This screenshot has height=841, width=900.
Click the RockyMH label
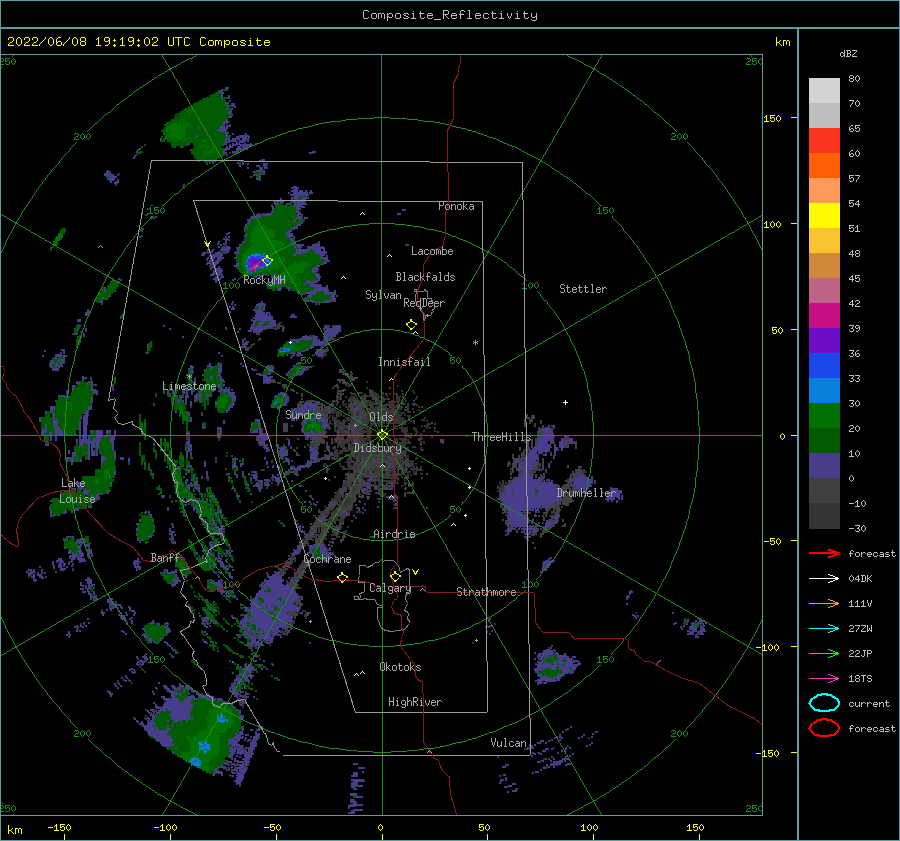click(x=264, y=280)
